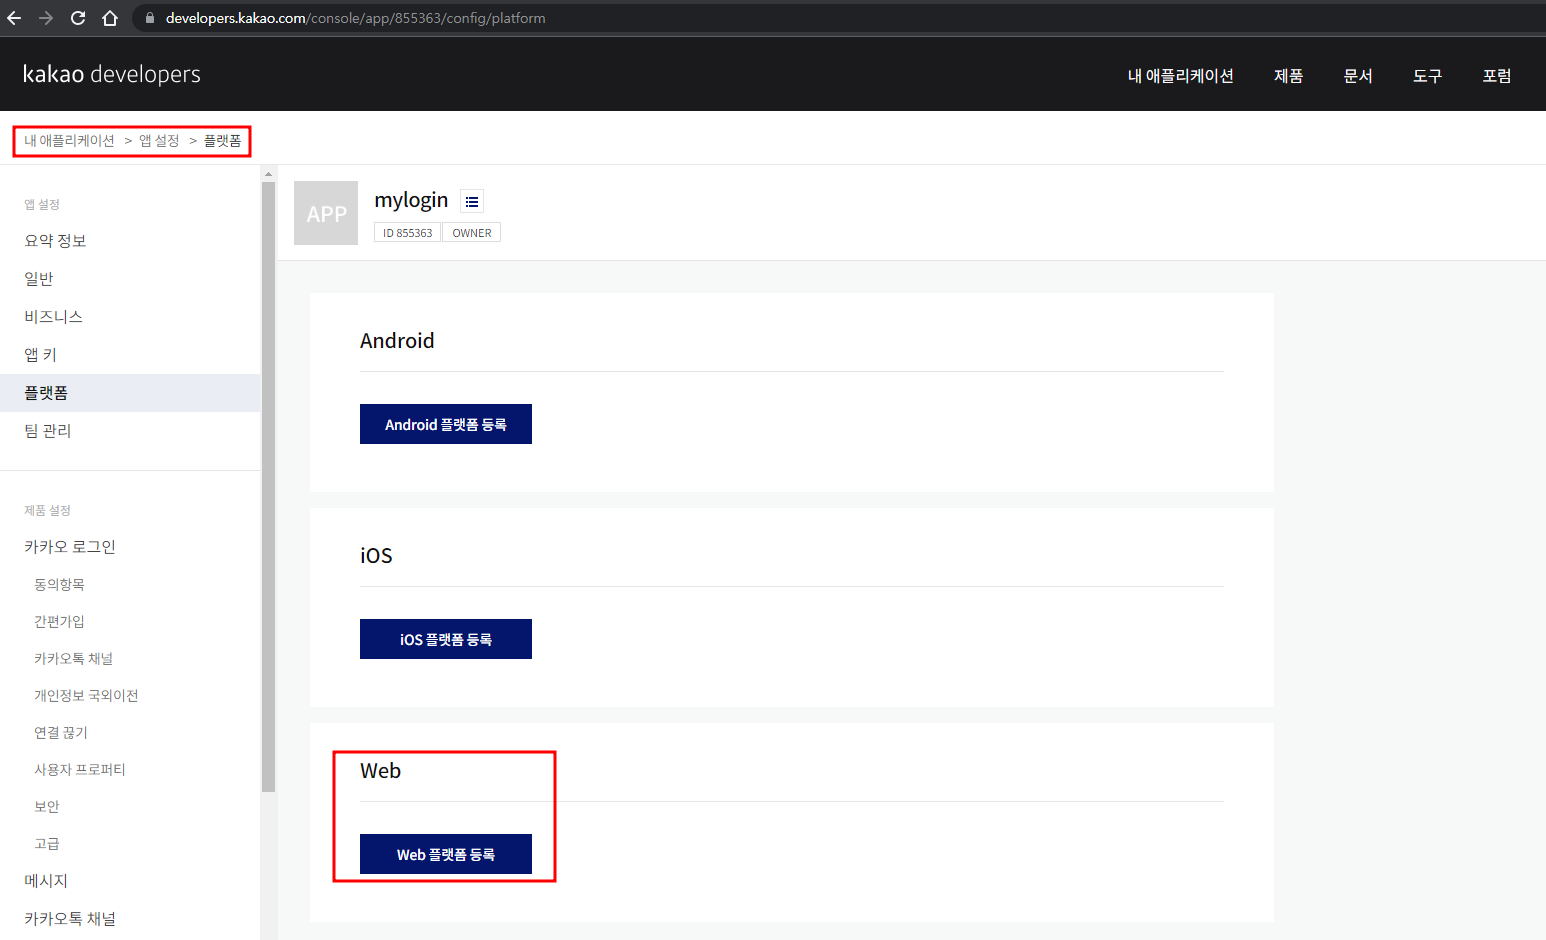
Task: Click 내 애플리케이션 breadcrumb link
Action: tap(69, 141)
